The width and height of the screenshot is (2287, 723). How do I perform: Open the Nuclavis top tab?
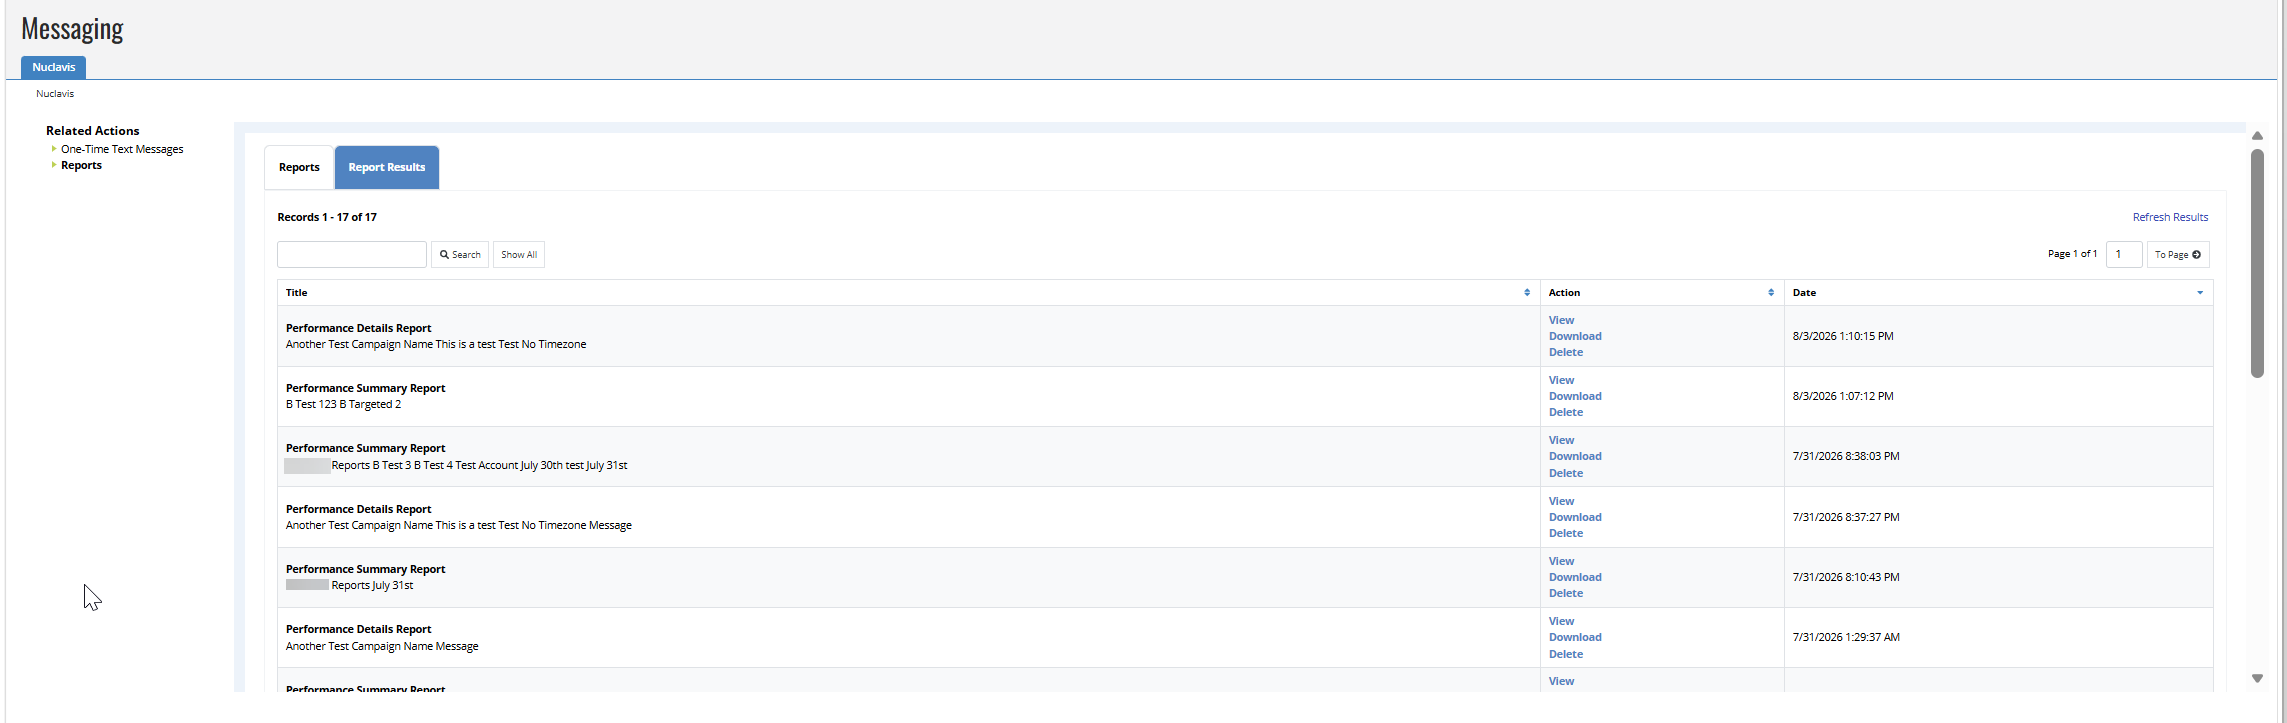pos(53,67)
